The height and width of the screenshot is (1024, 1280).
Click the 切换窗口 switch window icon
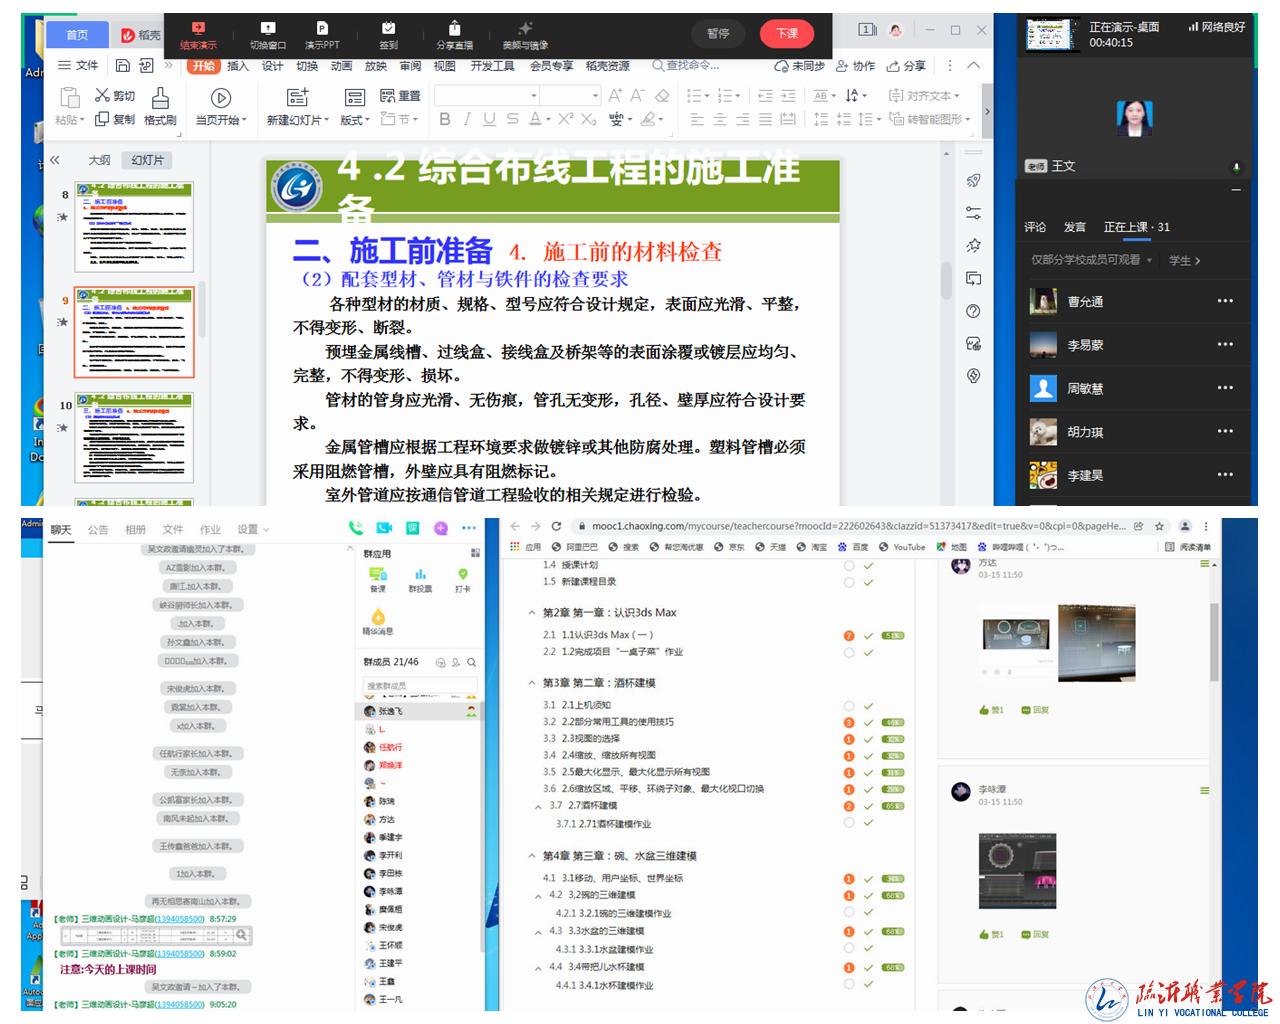[x=267, y=29]
